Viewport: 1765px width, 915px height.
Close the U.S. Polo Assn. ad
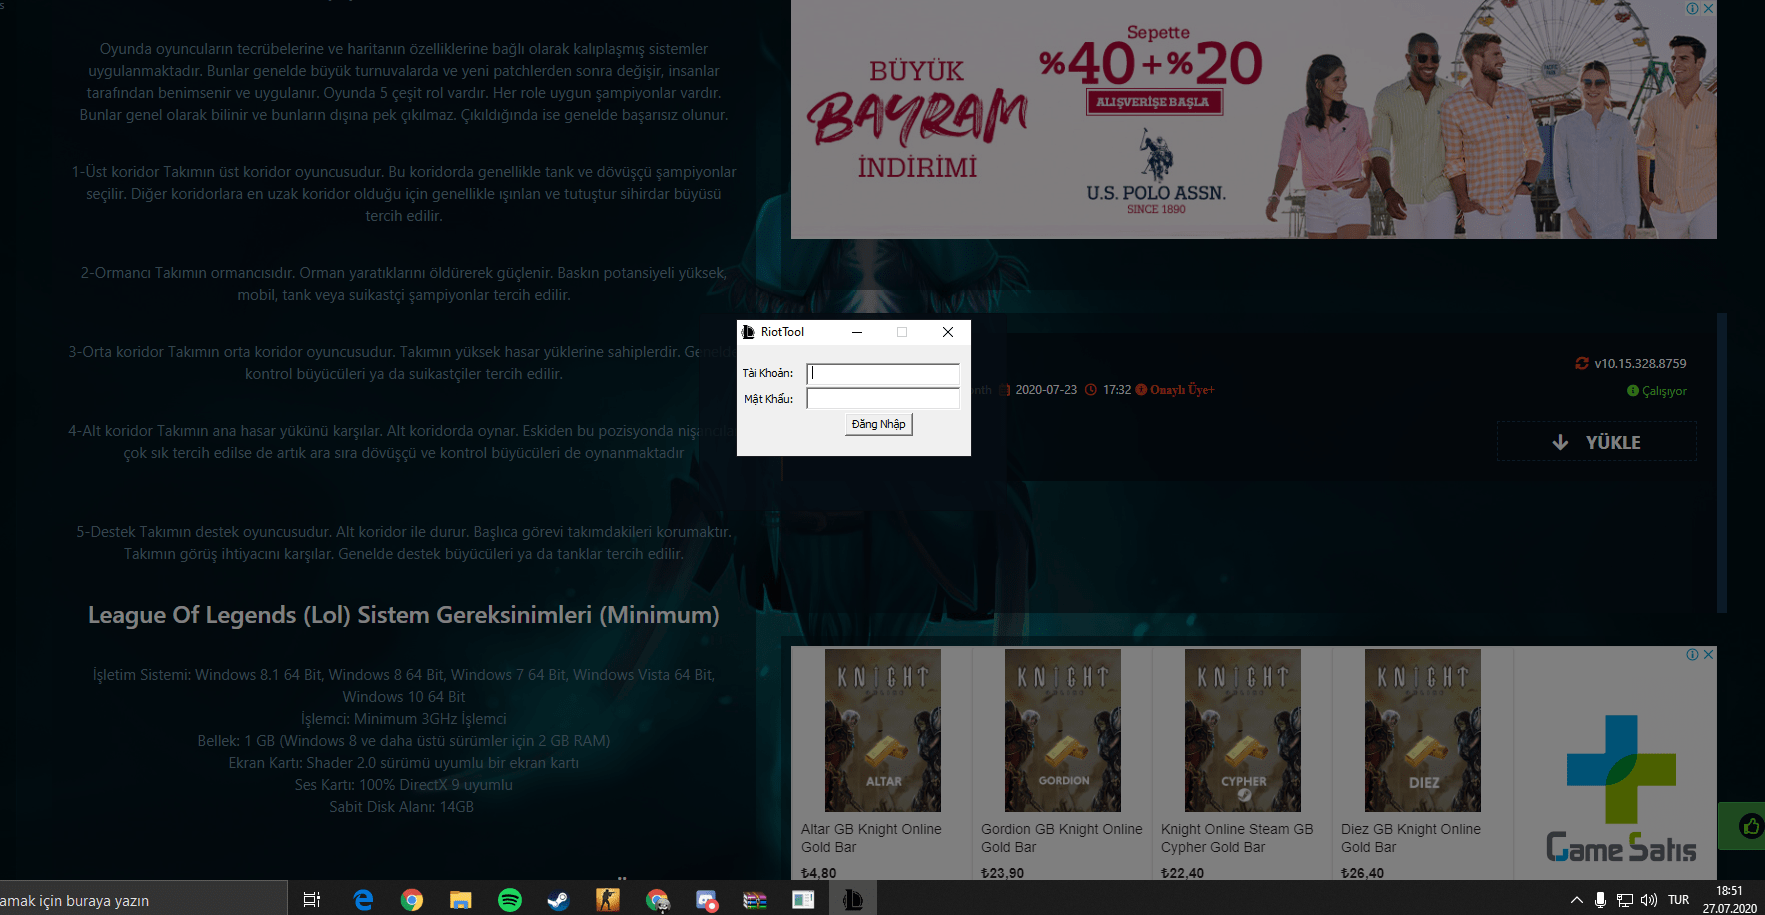(x=1709, y=8)
